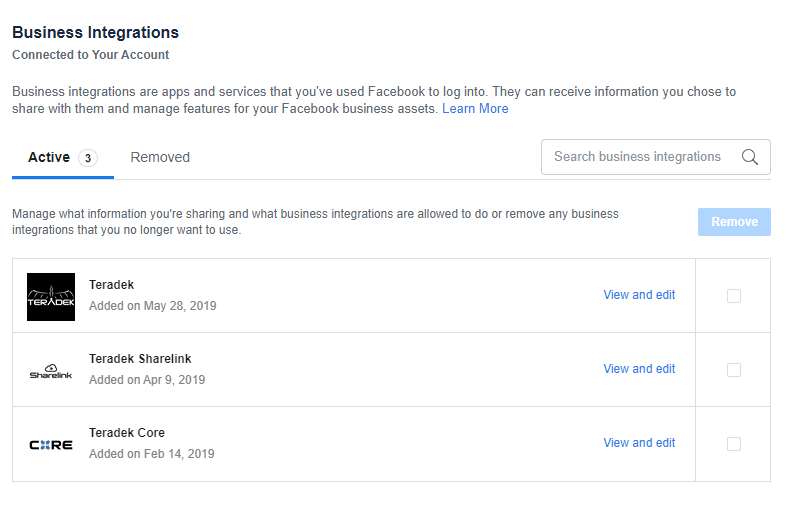The height and width of the screenshot is (521, 791).
Task: Click the Teradek app name
Action: [x=111, y=285]
